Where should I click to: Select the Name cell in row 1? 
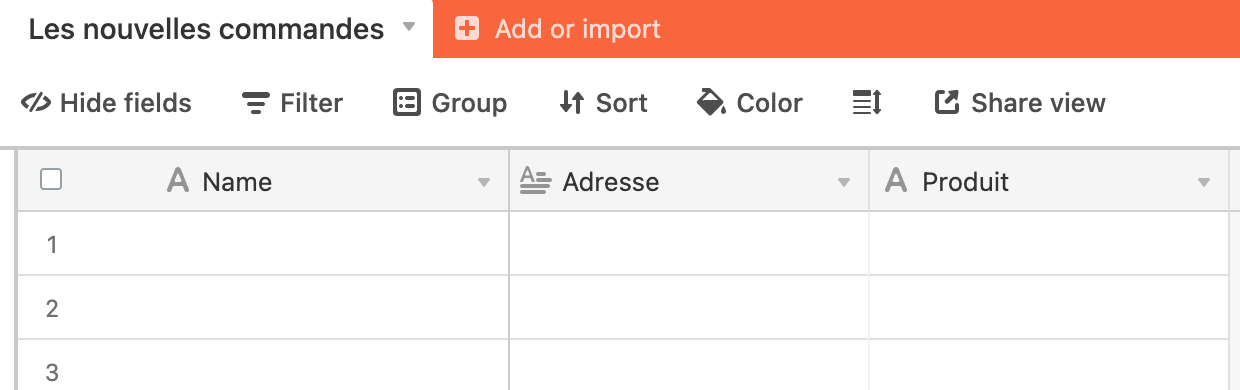coord(295,243)
